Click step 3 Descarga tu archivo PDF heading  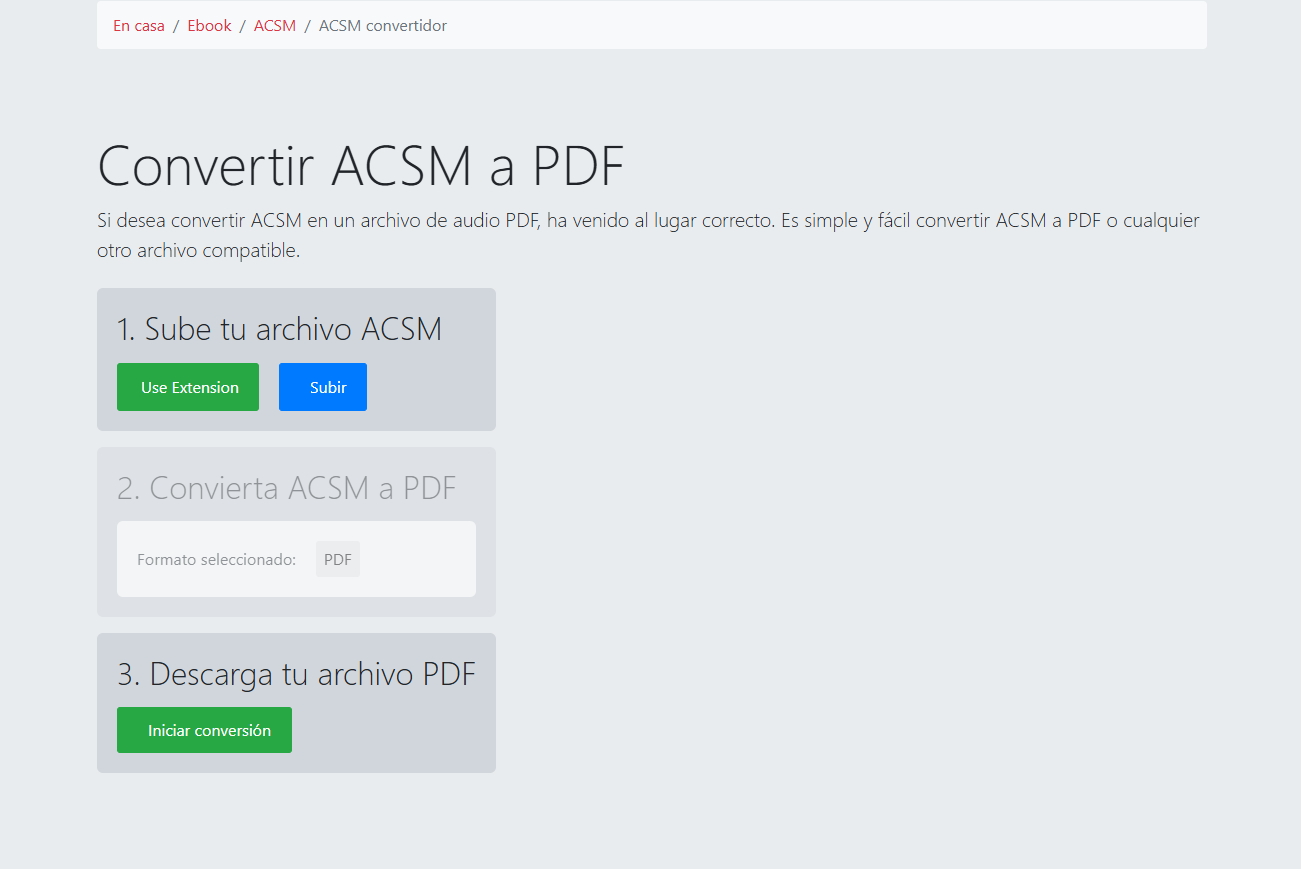pyautogui.click(x=296, y=674)
